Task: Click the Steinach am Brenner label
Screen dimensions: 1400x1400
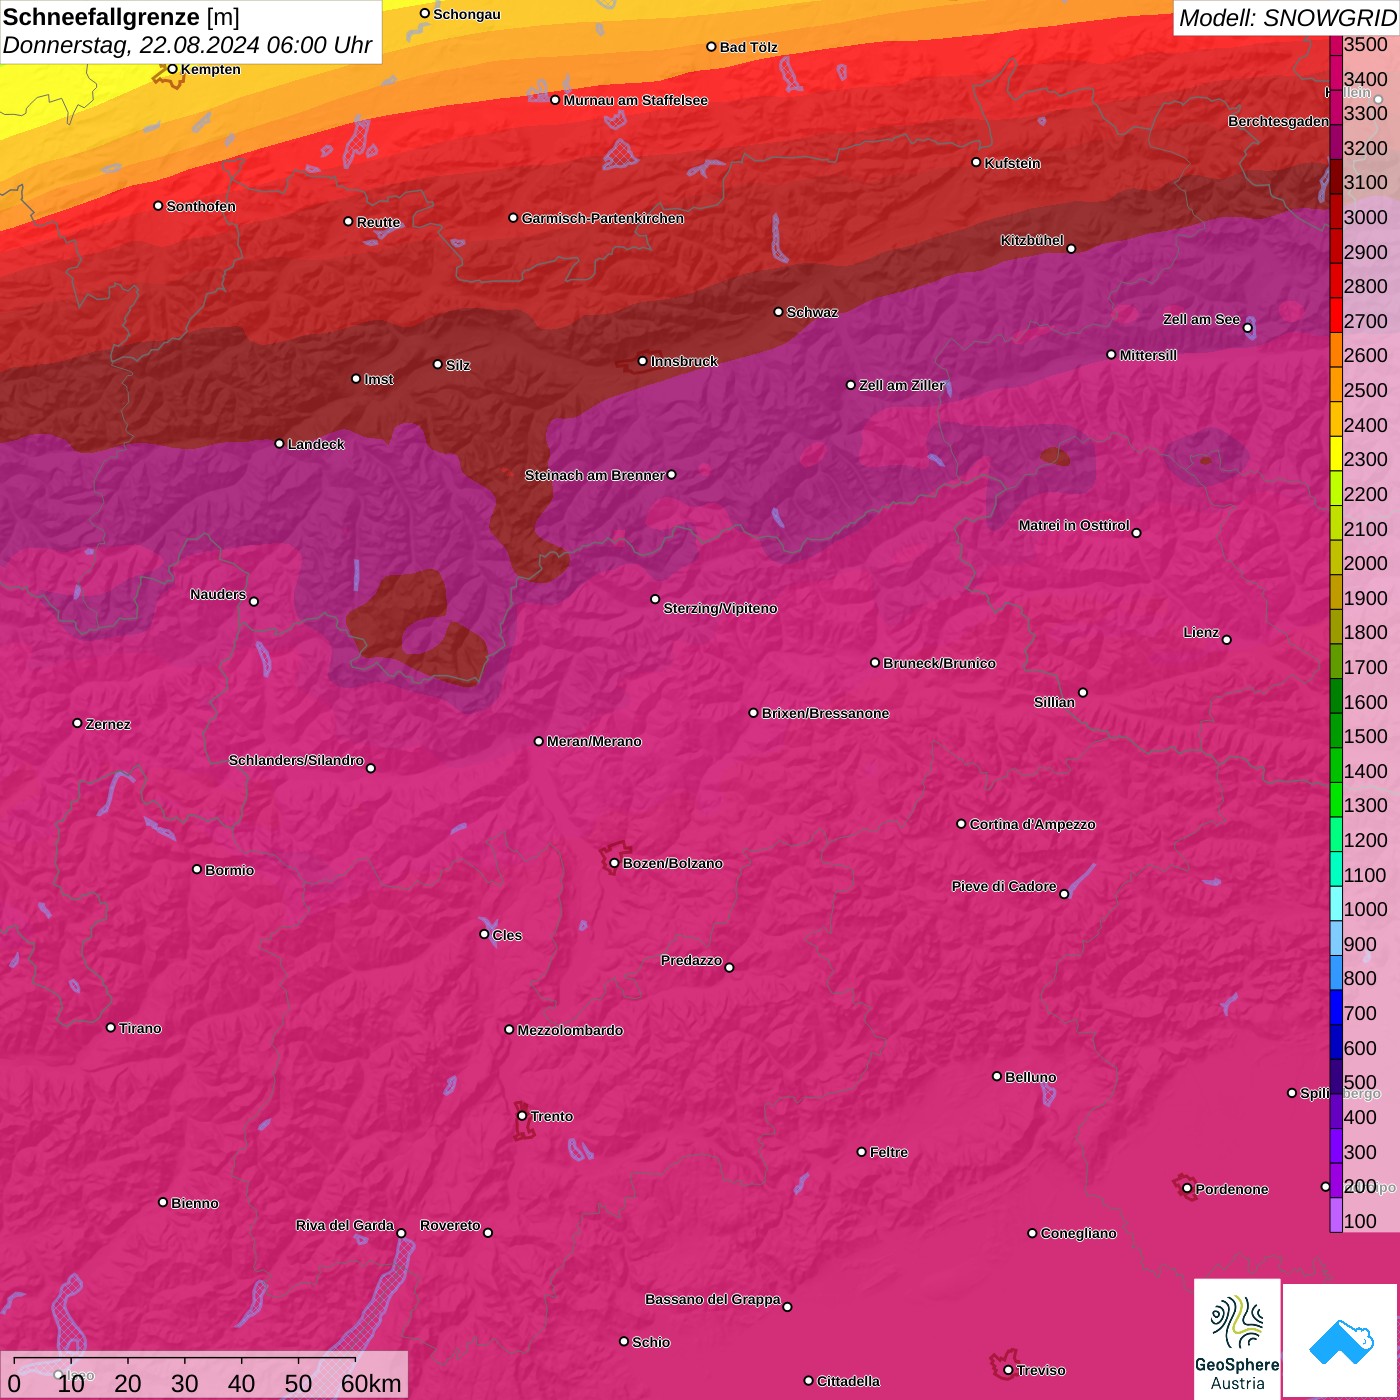Action: (594, 475)
